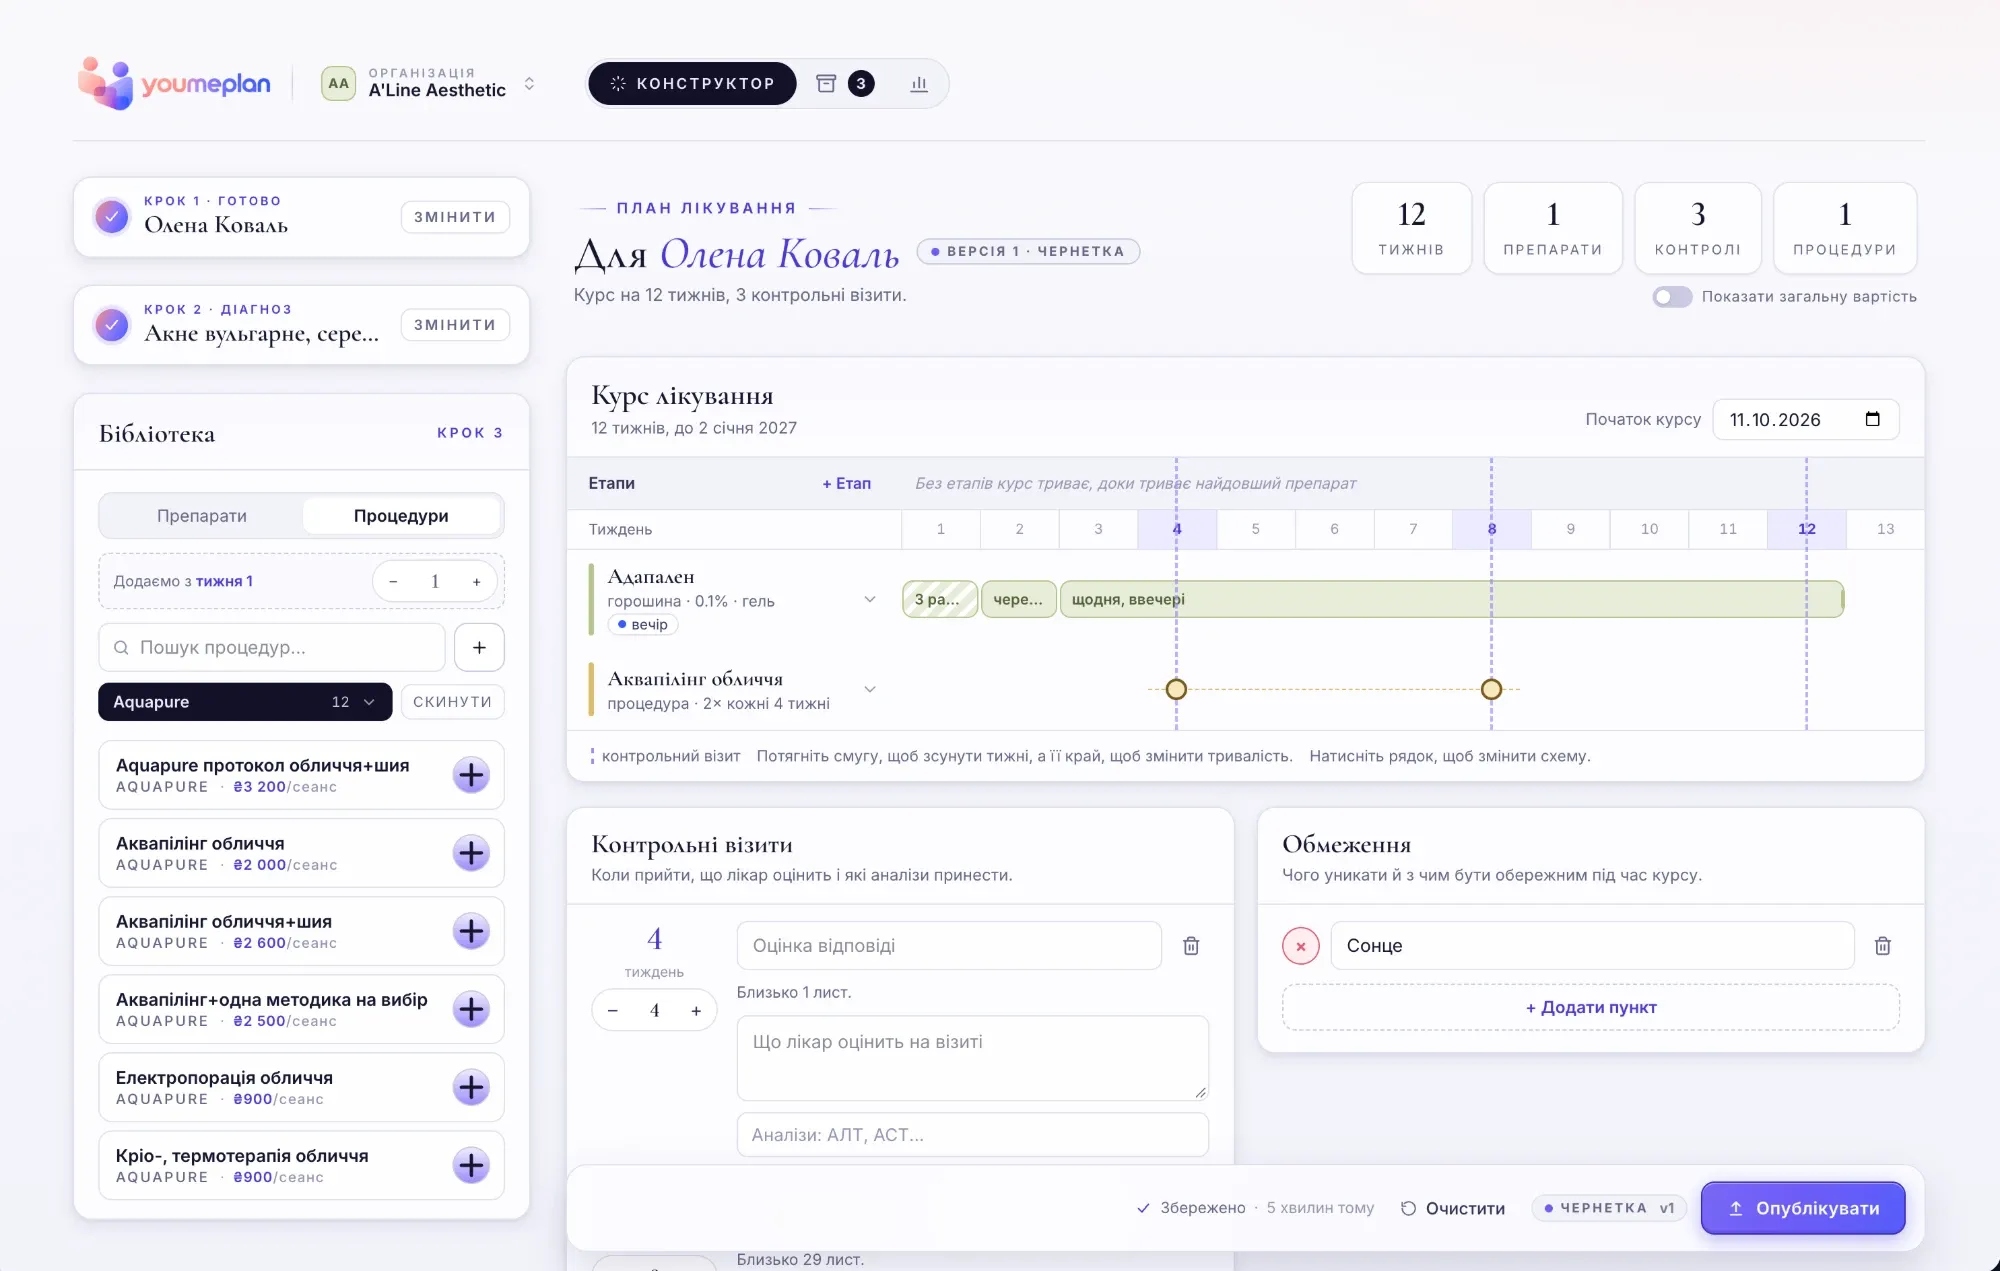Click Скинути filter button
The image size is (2000, 1271).
point(452,702)
